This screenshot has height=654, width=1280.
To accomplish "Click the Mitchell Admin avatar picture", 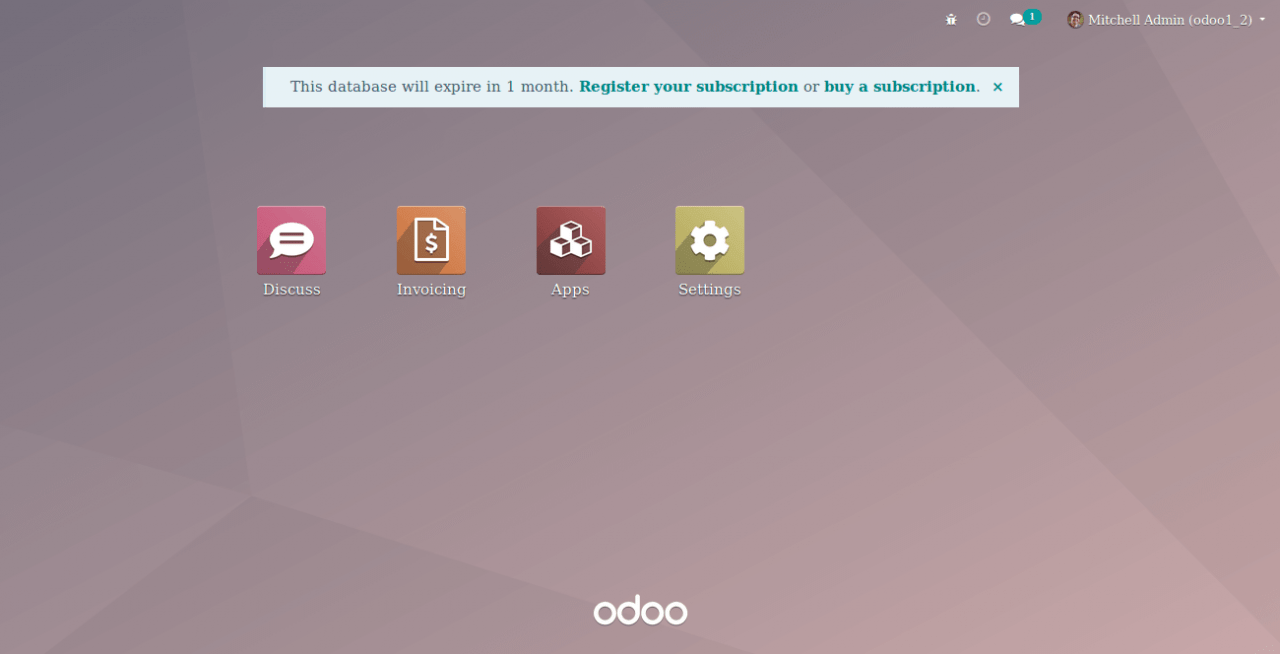I will 1074,19.
